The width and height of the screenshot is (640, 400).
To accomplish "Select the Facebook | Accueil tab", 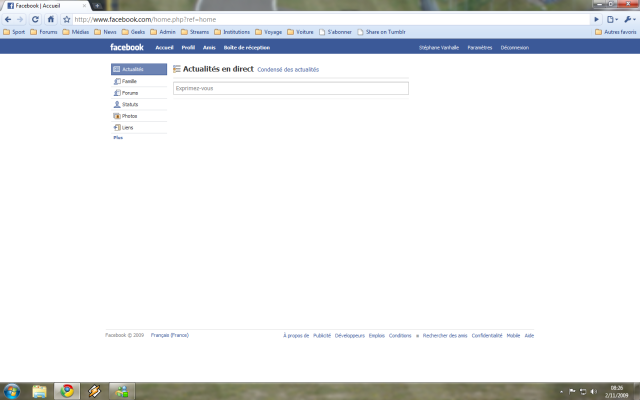I will 46,6.
